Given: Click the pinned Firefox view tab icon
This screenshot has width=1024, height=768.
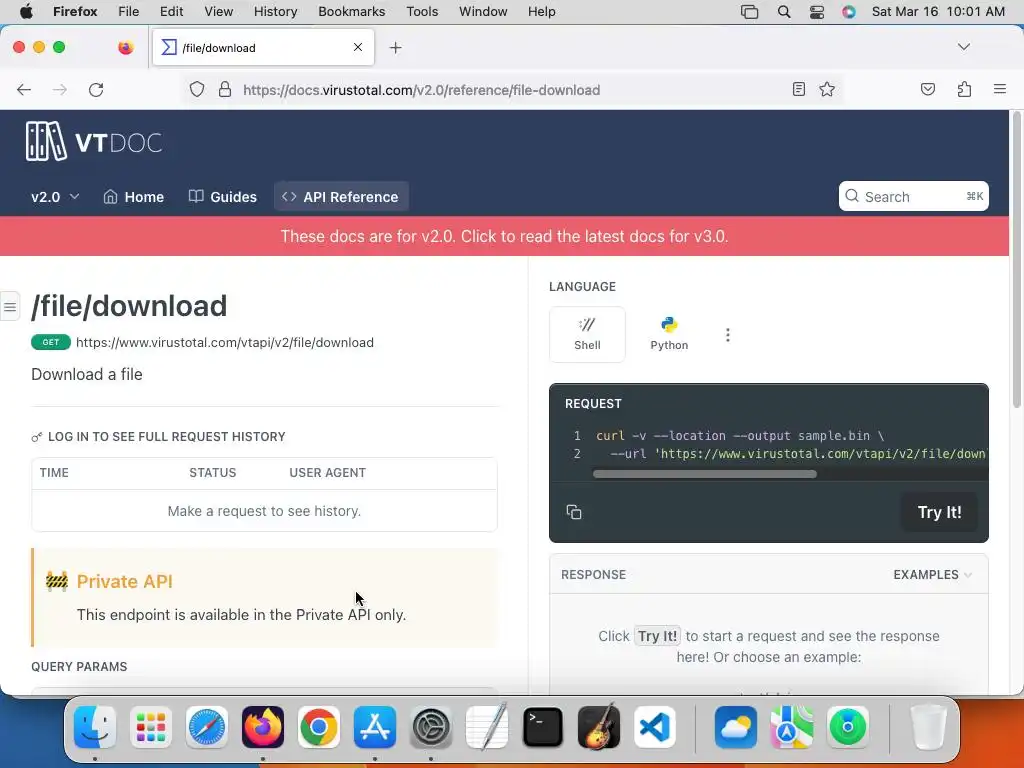Looking at the screenshot, I should (x=125, y=47).
